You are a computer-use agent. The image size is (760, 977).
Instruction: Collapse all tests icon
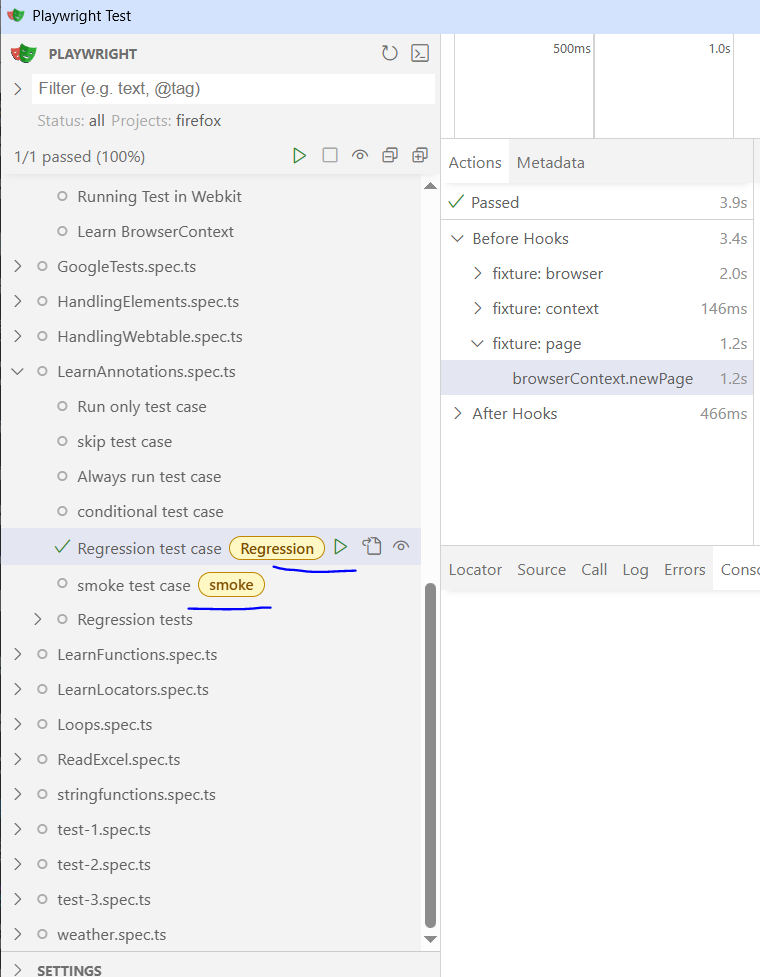(x=390, y=155)
